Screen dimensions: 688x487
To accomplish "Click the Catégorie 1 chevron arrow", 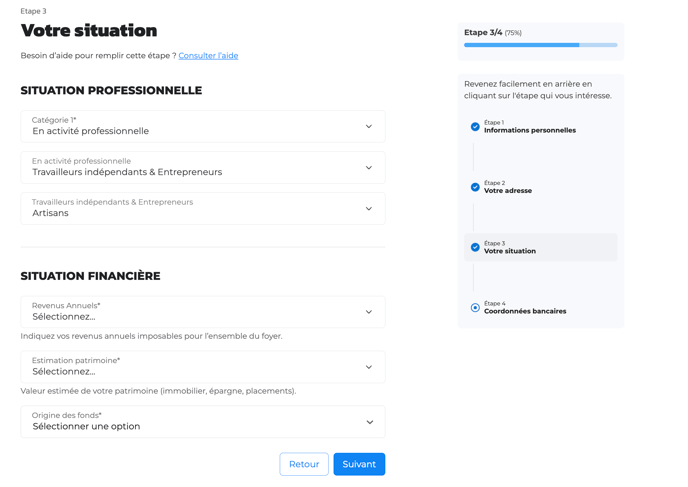I will 369,127.
